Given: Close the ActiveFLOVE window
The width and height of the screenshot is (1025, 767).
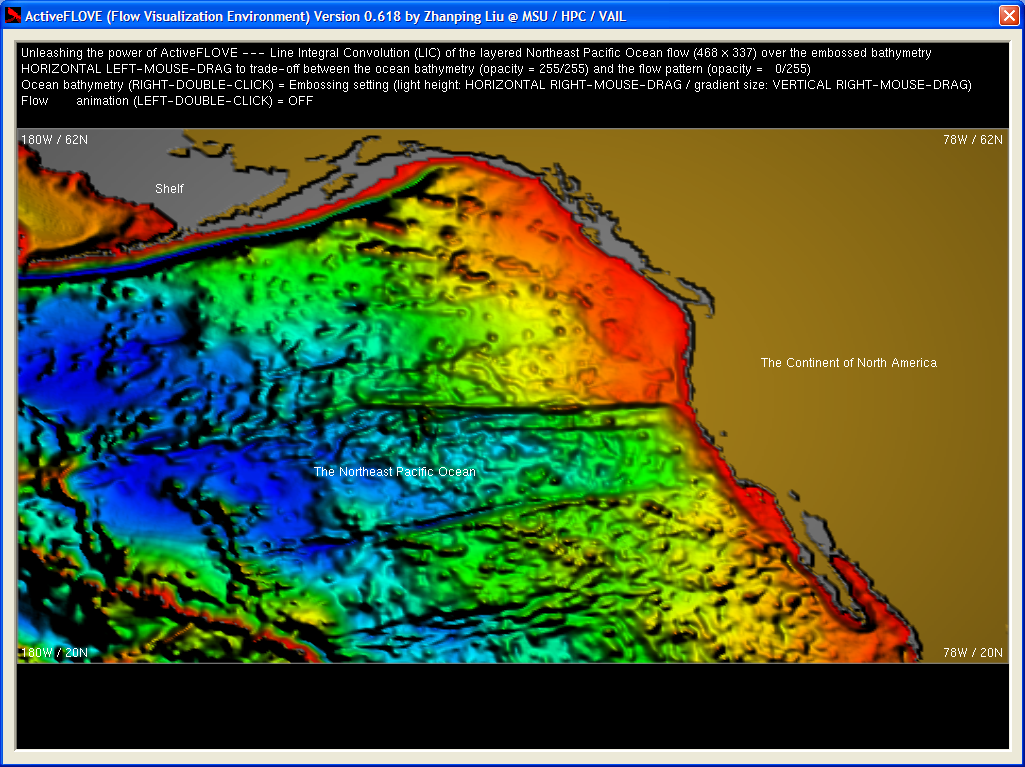Looking at the screenshot, I should pyautogui.click(x=1008, y=16).
